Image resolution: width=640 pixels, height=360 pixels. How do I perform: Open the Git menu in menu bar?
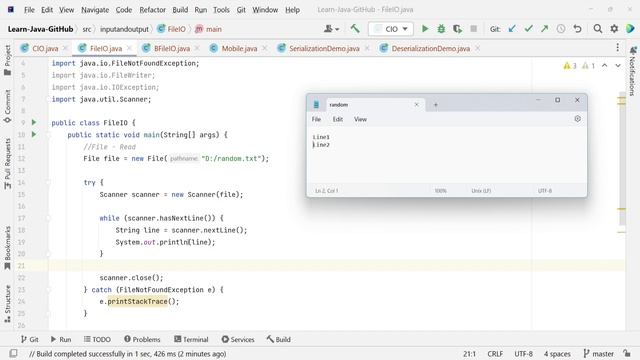pyautogui.click(x=241, y=9)
